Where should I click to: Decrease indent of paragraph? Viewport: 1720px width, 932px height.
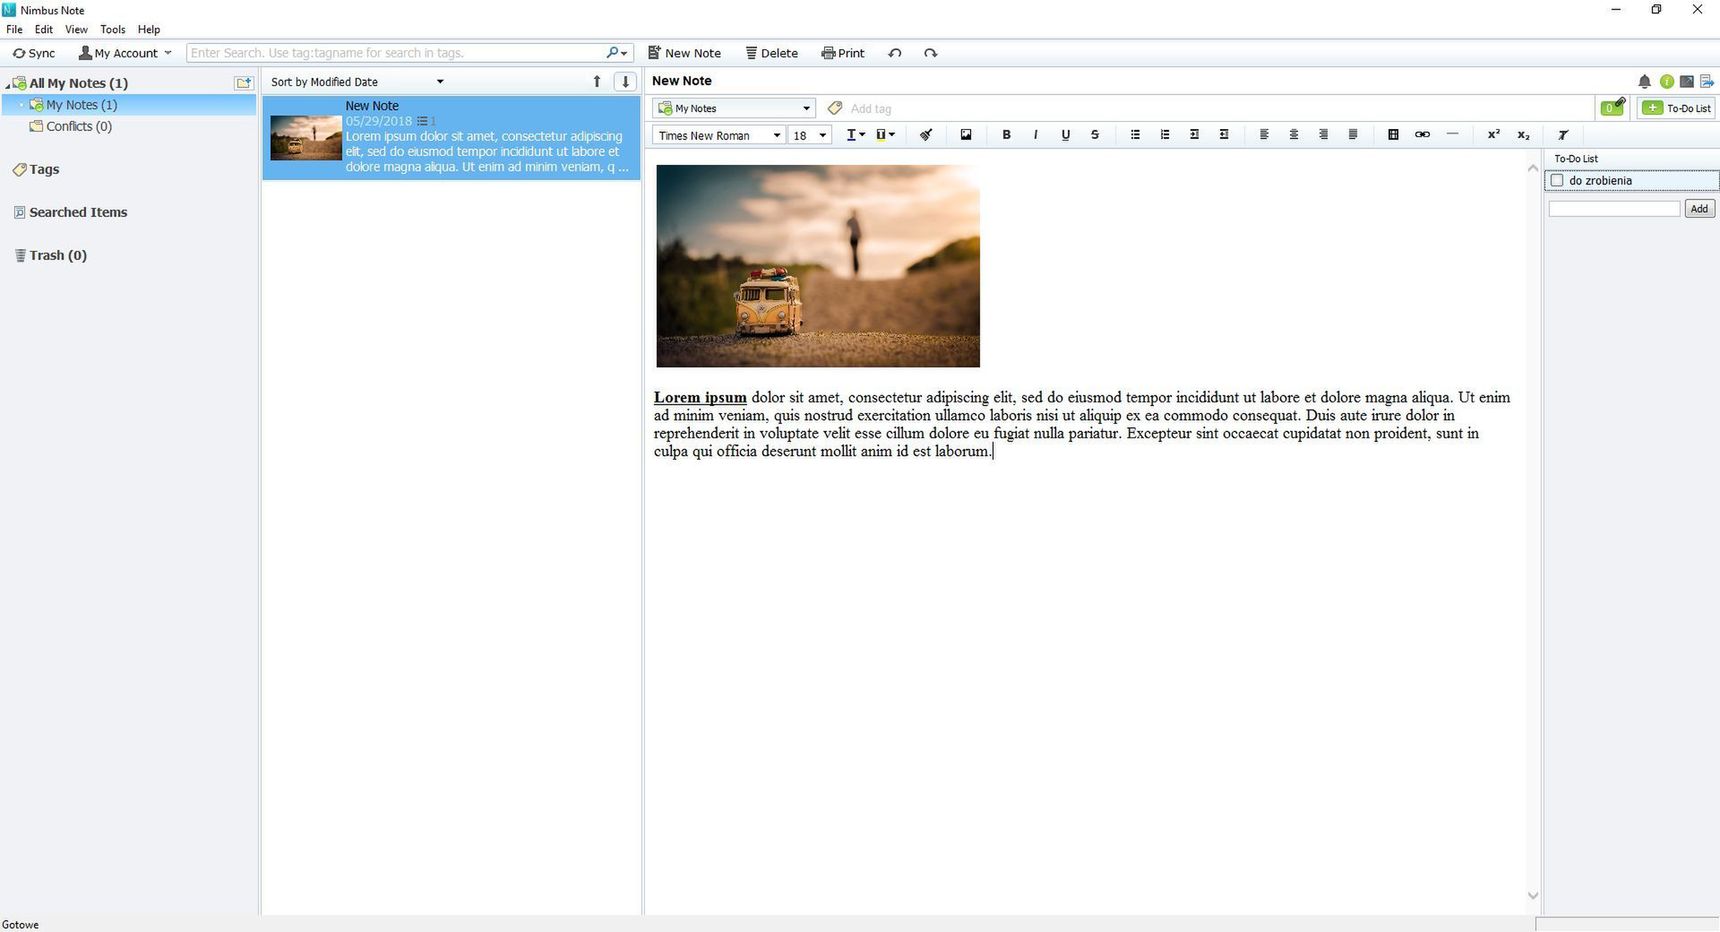pyautogui.click(x=1224, y=135)
